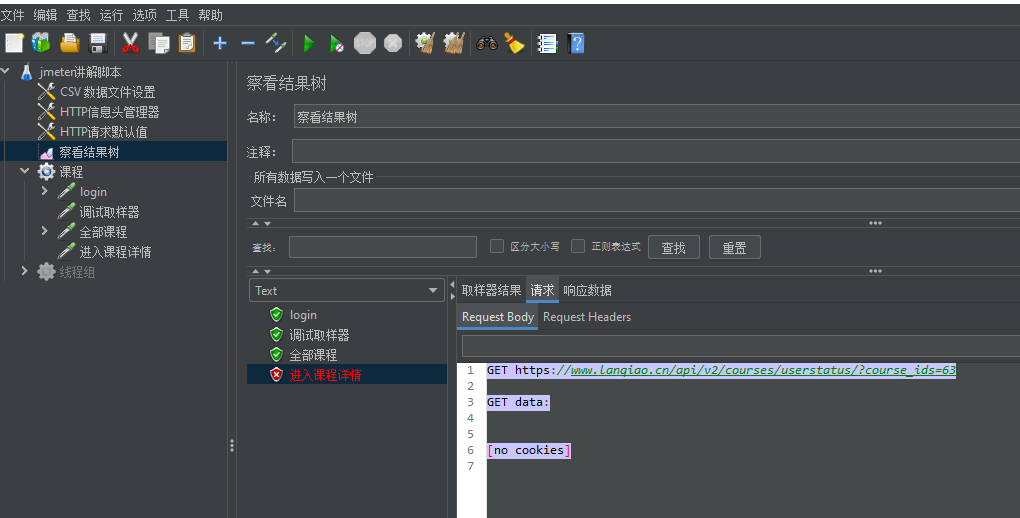
Task: Click the Reset Search broom icon
Action: pos(515,43)
